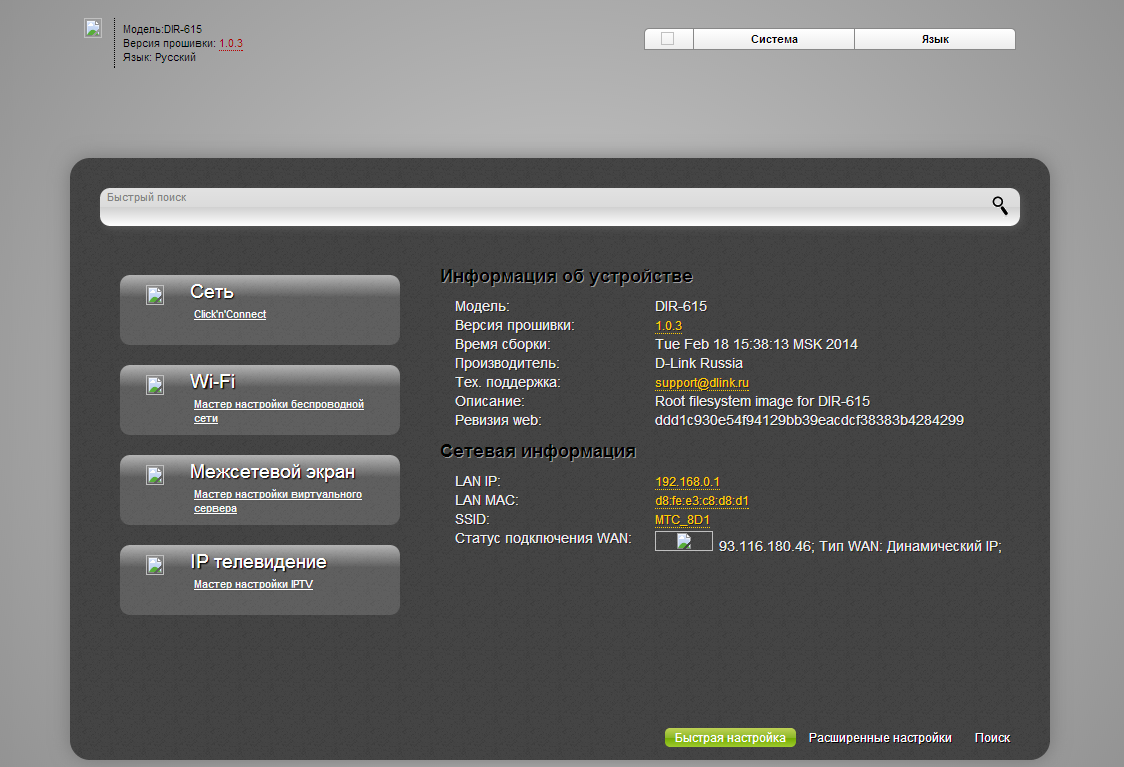
Task: Open the Система menu
Action: (774, 39)
